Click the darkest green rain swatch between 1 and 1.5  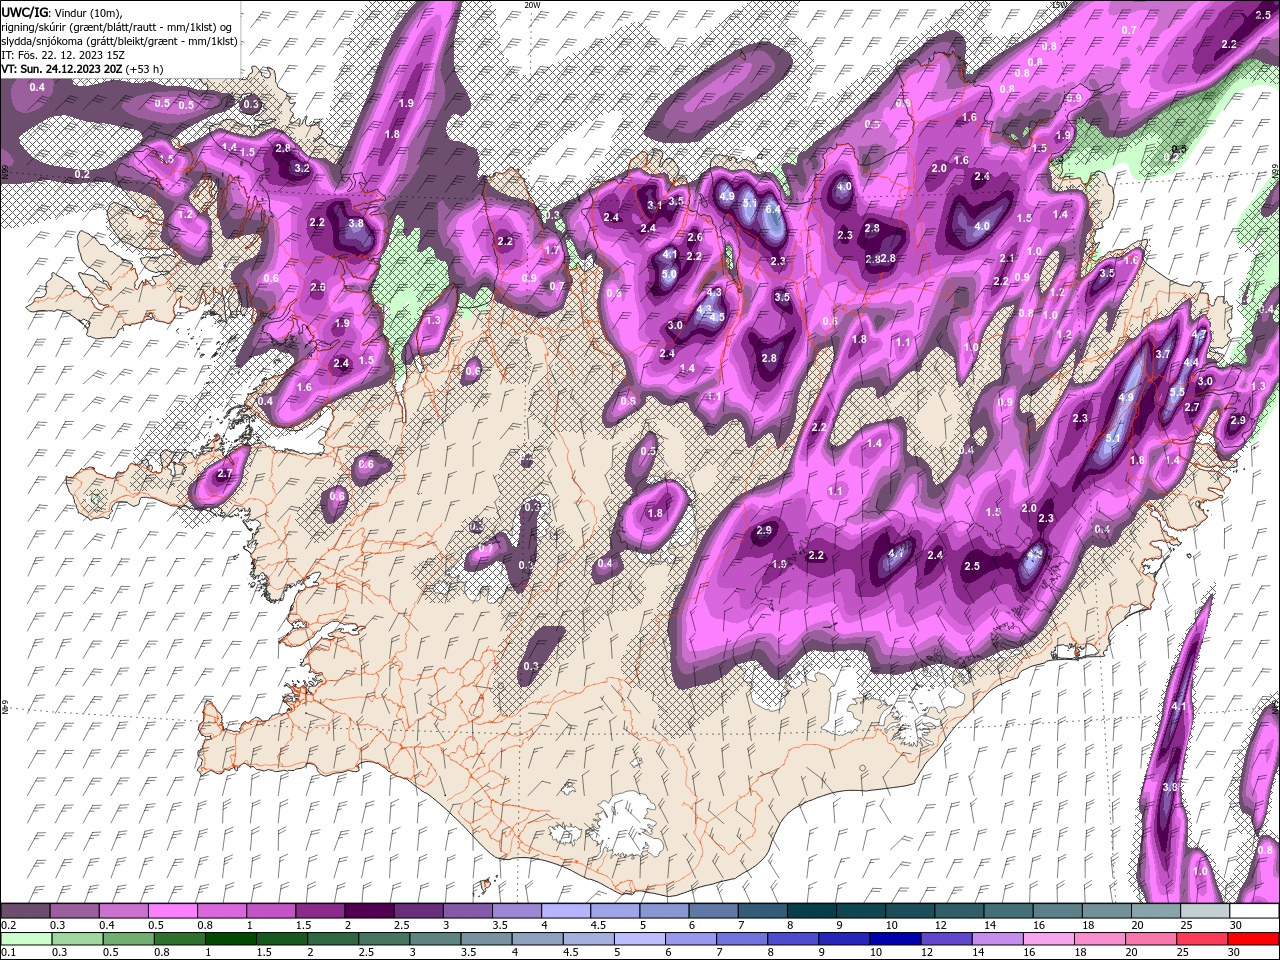point(229,938)
